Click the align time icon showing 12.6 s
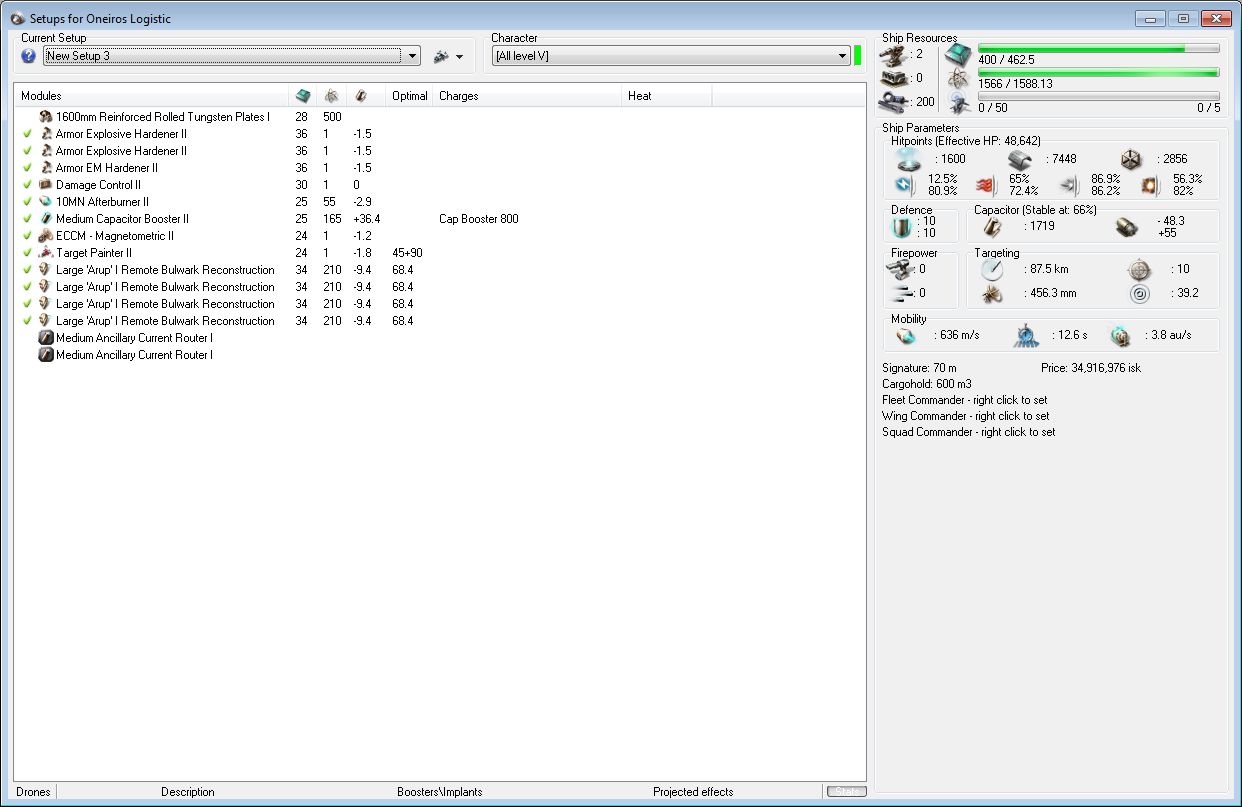Image resolution: width=1242 pixels, height=807 pixels. point(1026,336)
